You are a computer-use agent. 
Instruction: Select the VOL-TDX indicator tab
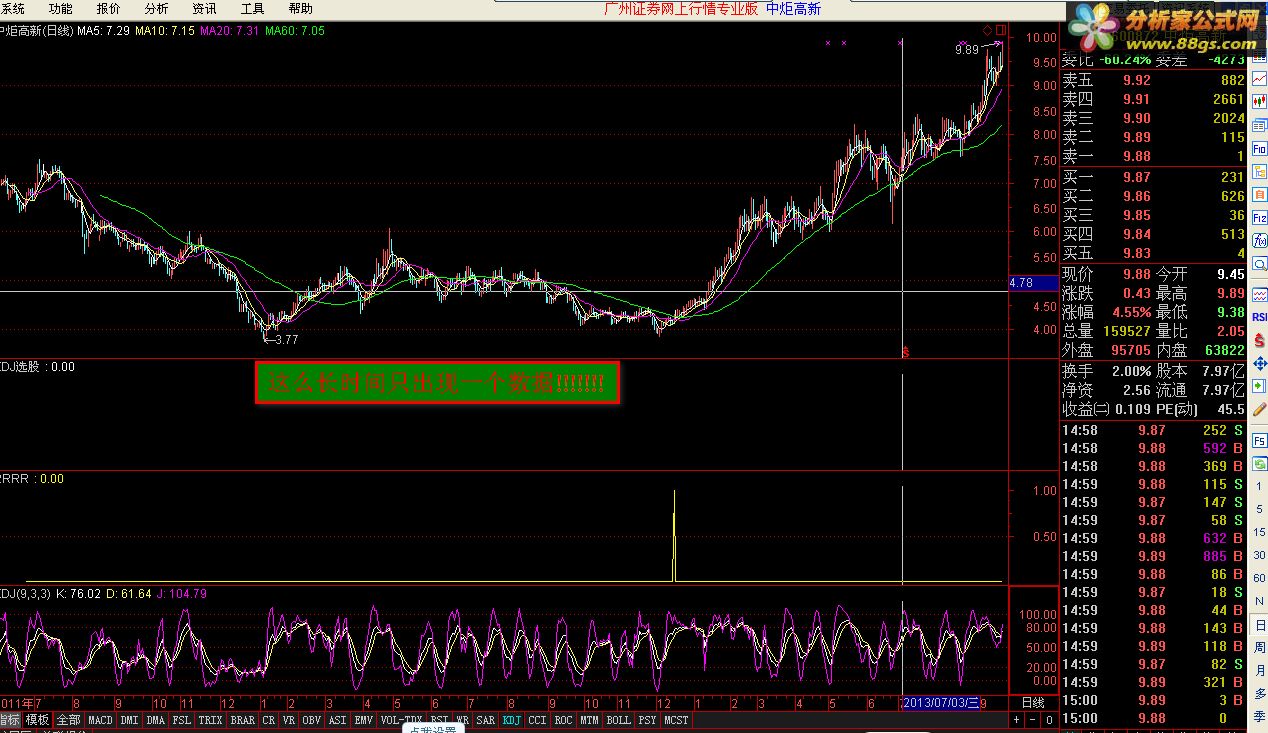point(402,720)
